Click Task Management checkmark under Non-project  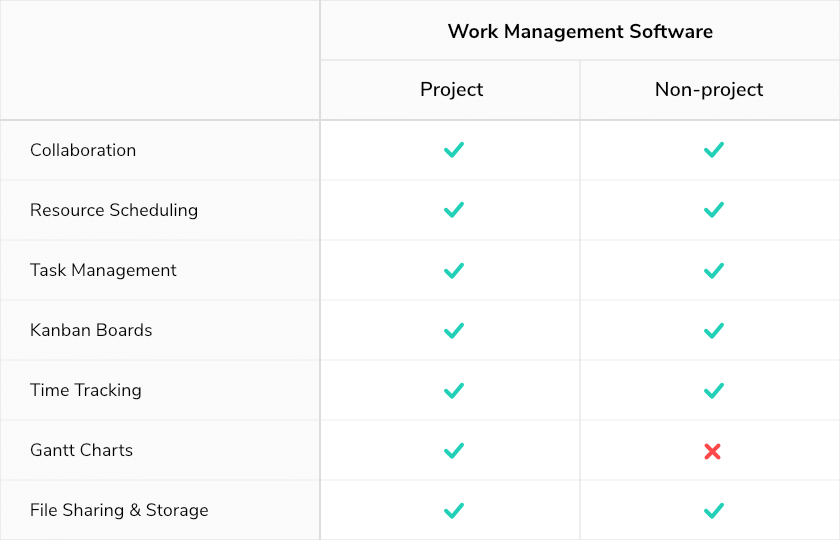point(714,271)
